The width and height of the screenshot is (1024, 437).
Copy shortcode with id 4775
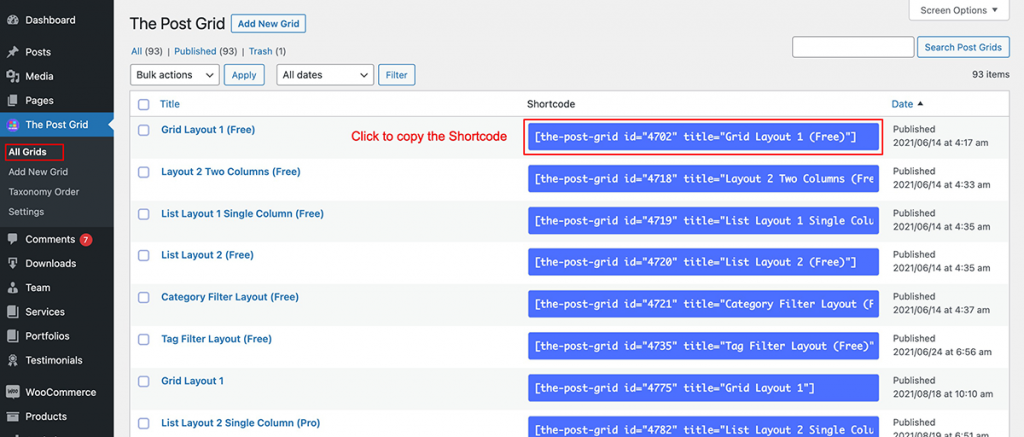[x=703, y=388]
